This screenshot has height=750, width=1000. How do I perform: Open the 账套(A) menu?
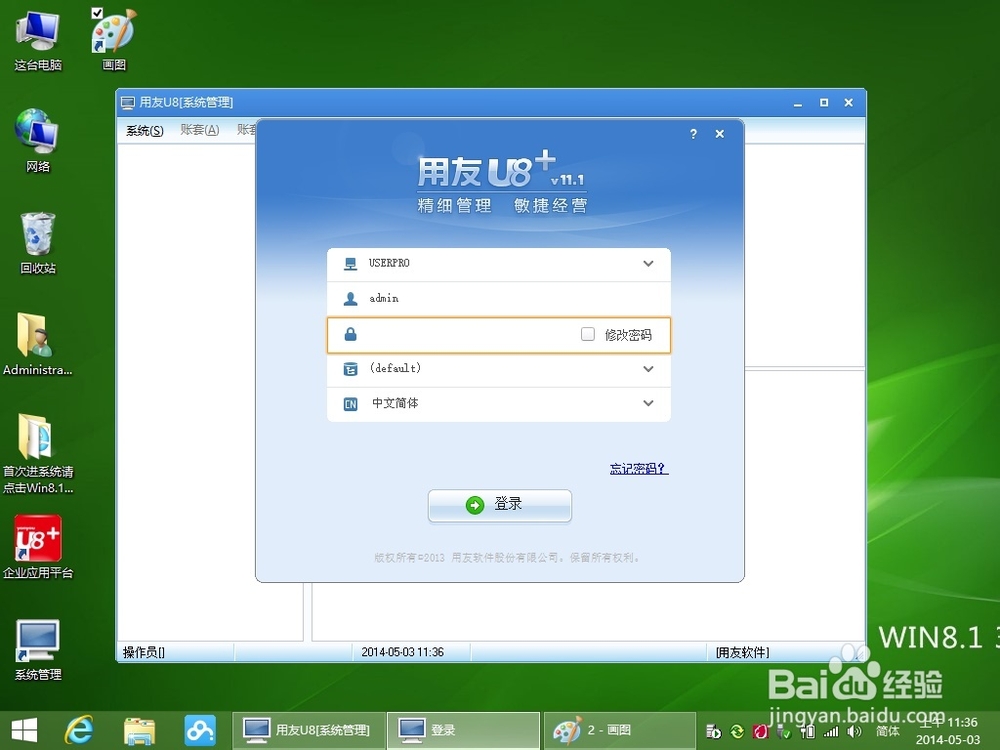pyautogui.click(x=200, y=129)
